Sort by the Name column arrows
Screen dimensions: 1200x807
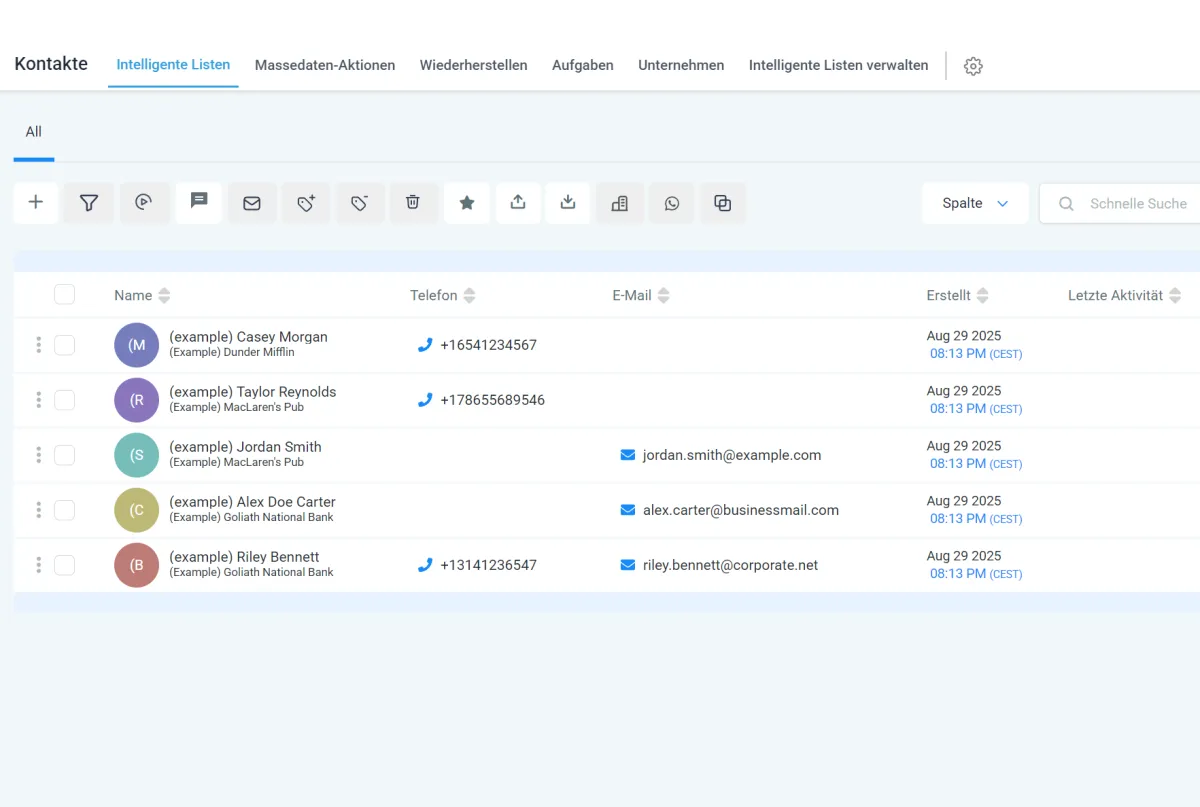click(164, 296)
